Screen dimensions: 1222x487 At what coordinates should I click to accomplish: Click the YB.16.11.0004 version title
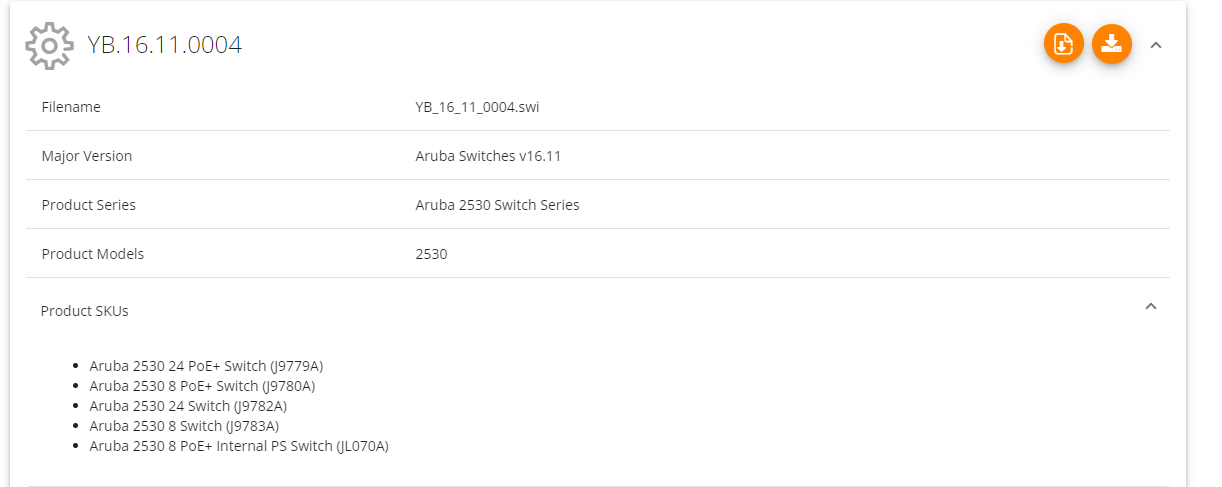click(x=164, y=45)
